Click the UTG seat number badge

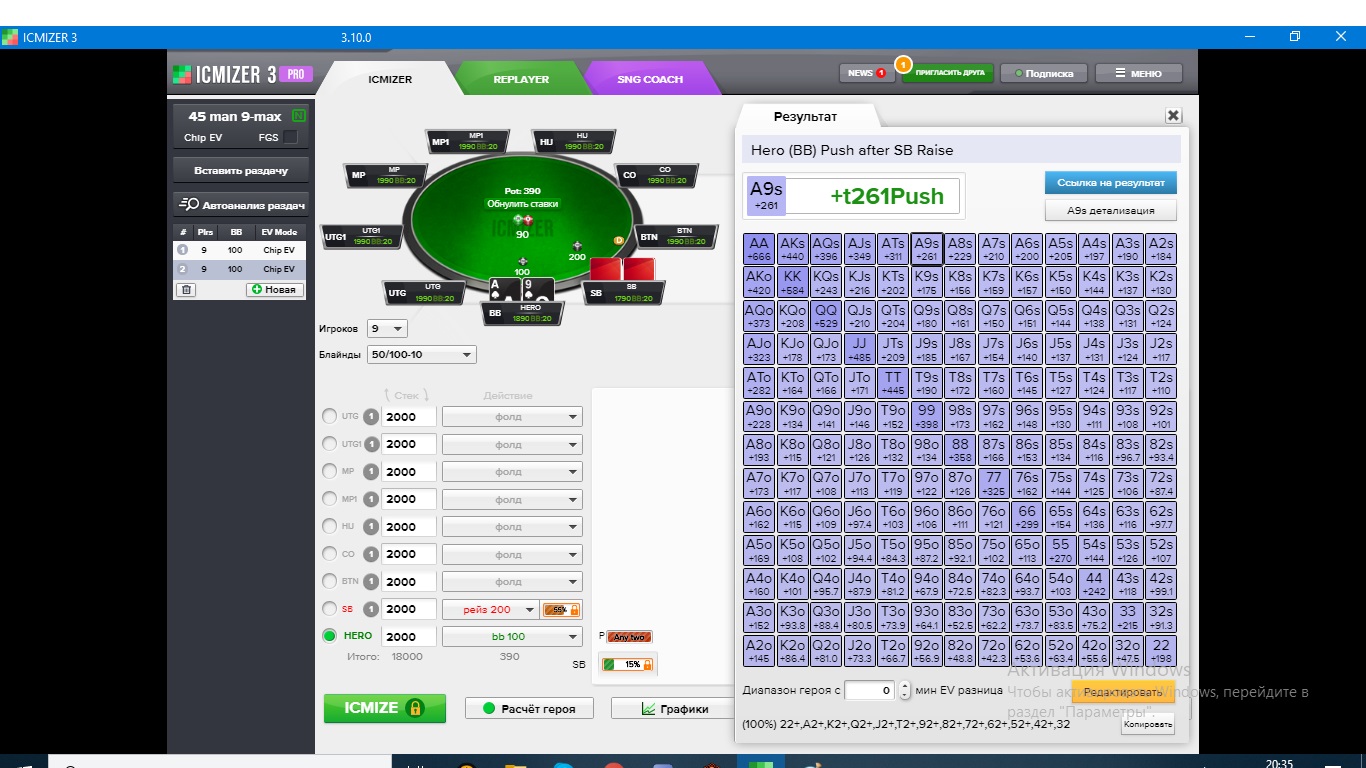pos(370,417)
